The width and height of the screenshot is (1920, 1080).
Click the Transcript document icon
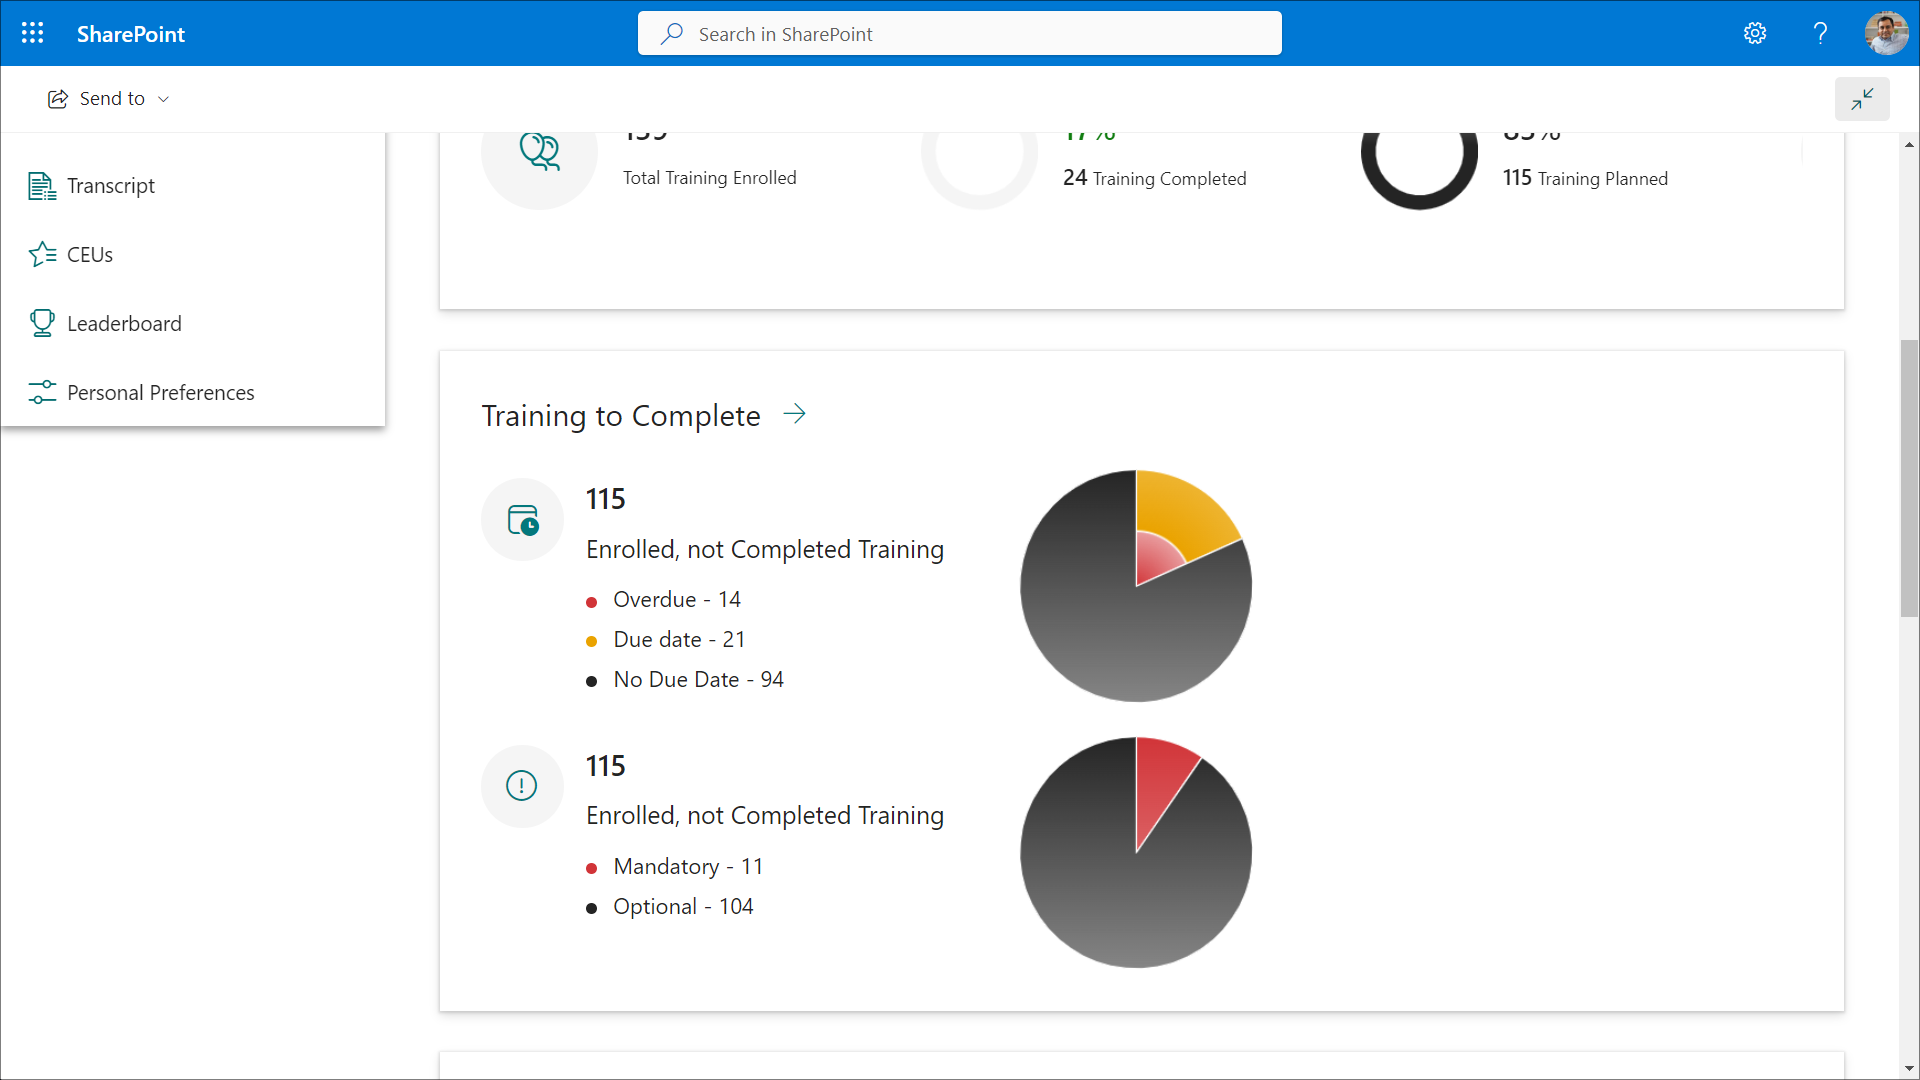[42, 186]
